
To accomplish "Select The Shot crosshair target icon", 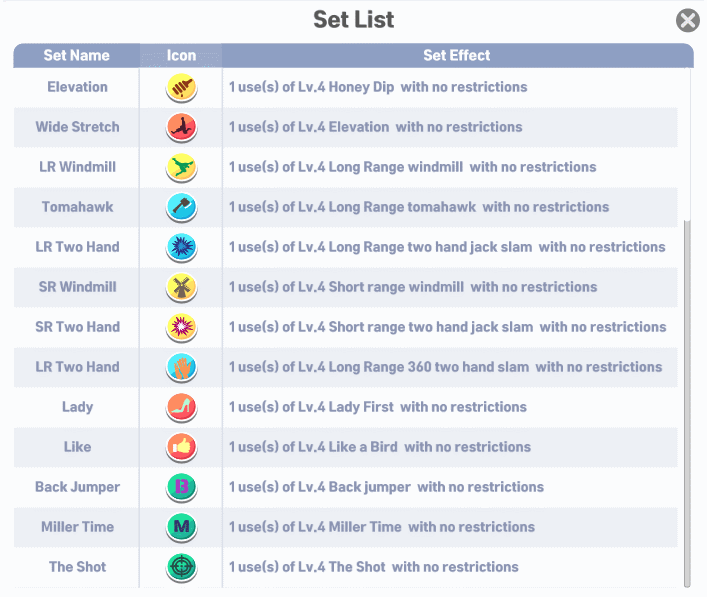I will pyautogui.click(x=181, y=567).
